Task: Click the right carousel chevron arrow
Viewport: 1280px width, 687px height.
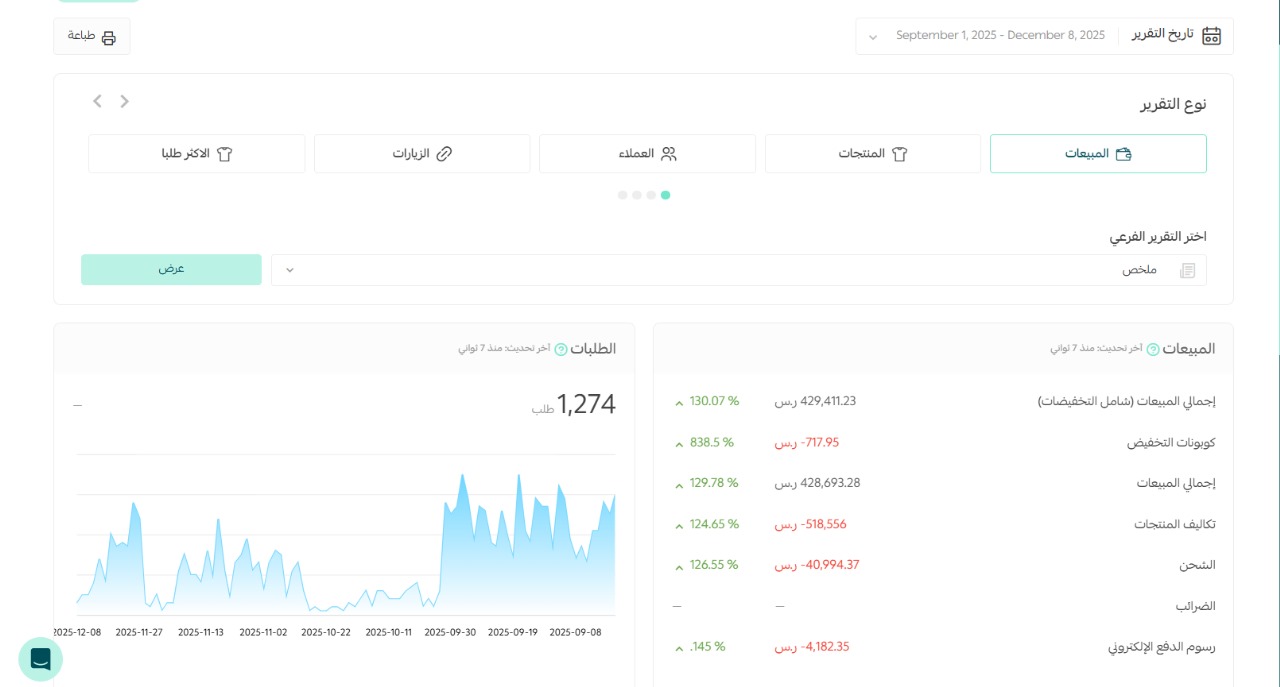Action: coord(124,101)
